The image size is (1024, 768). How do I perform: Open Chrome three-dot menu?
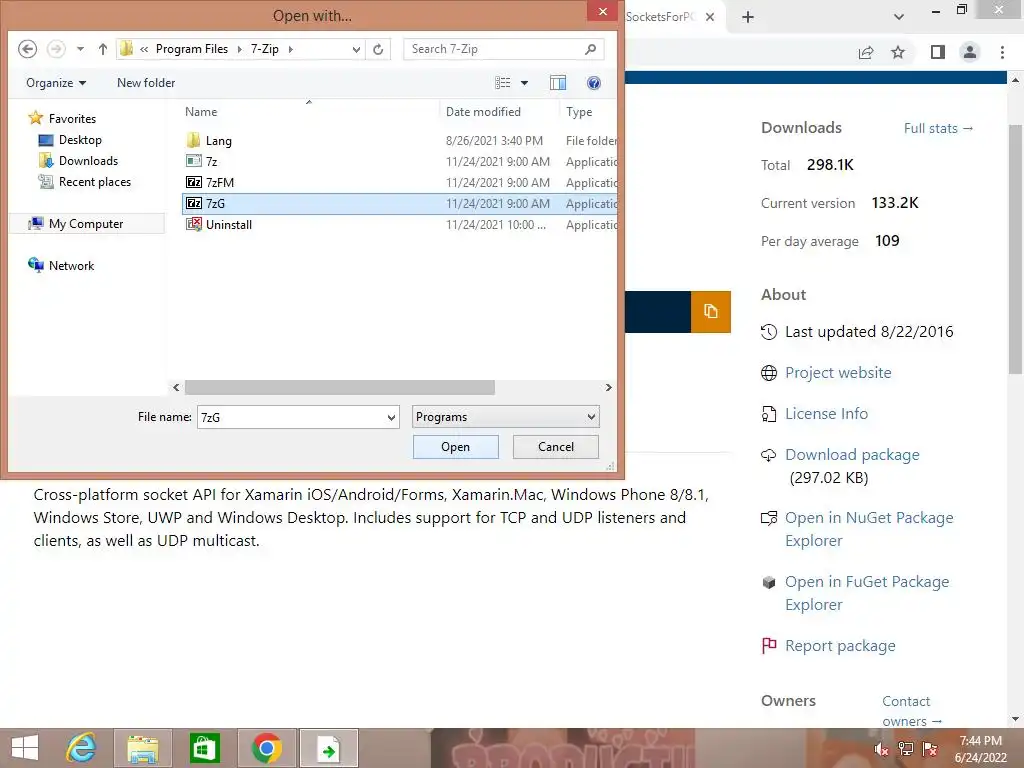(1002, 52)
